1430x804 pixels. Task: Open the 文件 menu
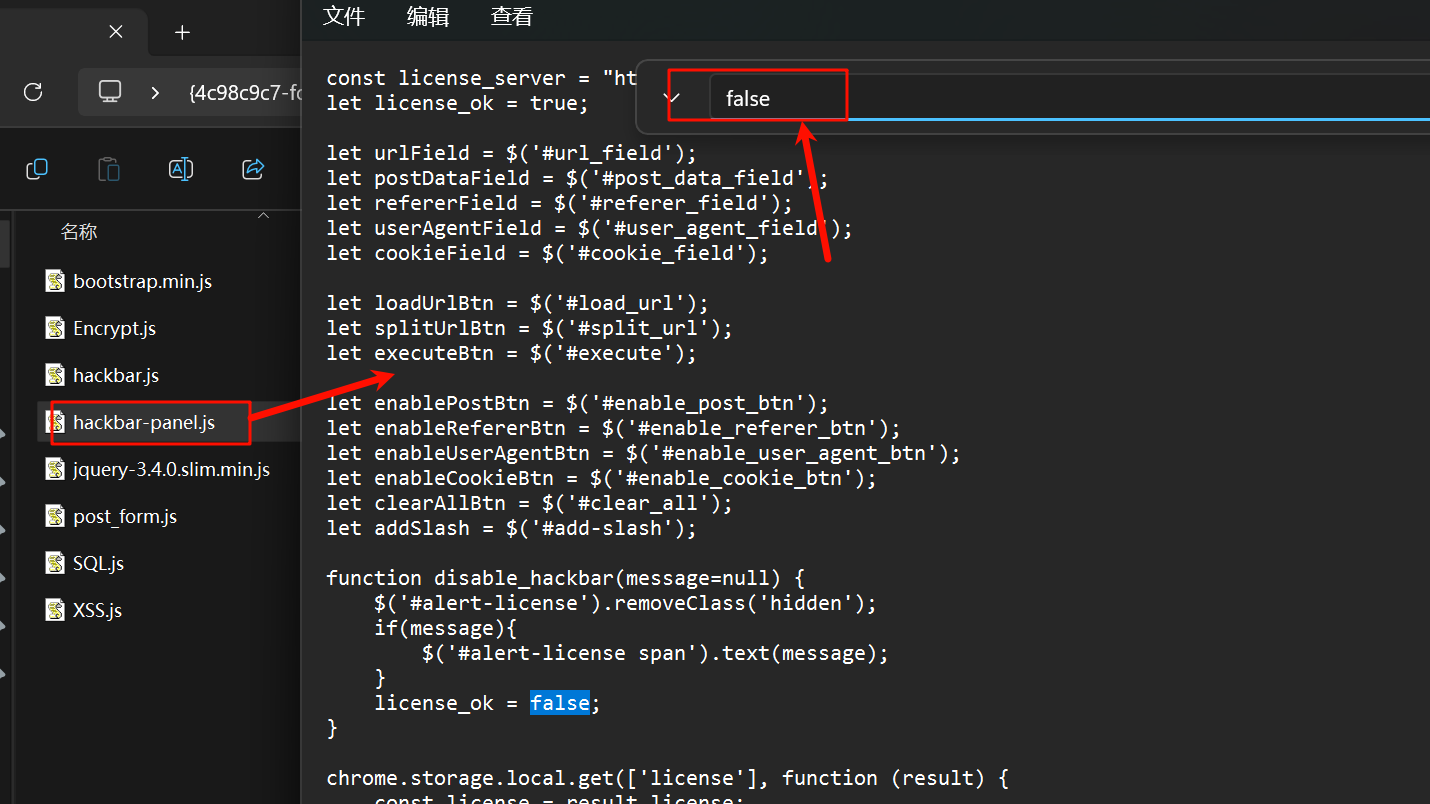pos(344,17)
